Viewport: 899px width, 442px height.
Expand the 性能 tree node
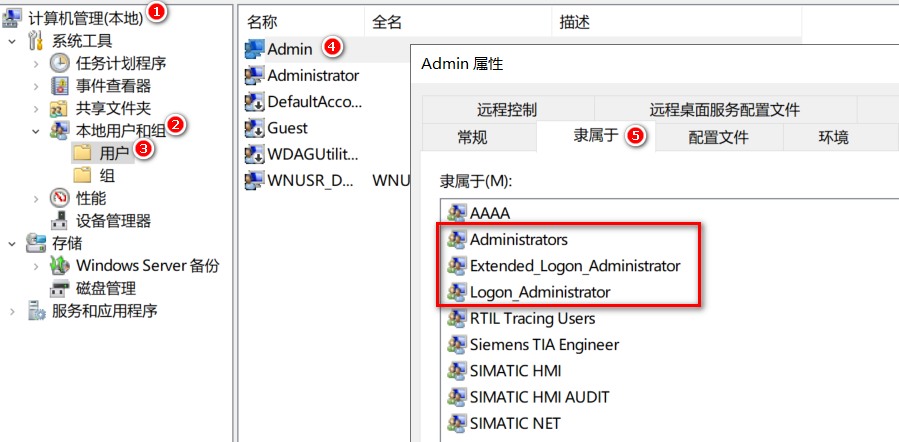35,198
